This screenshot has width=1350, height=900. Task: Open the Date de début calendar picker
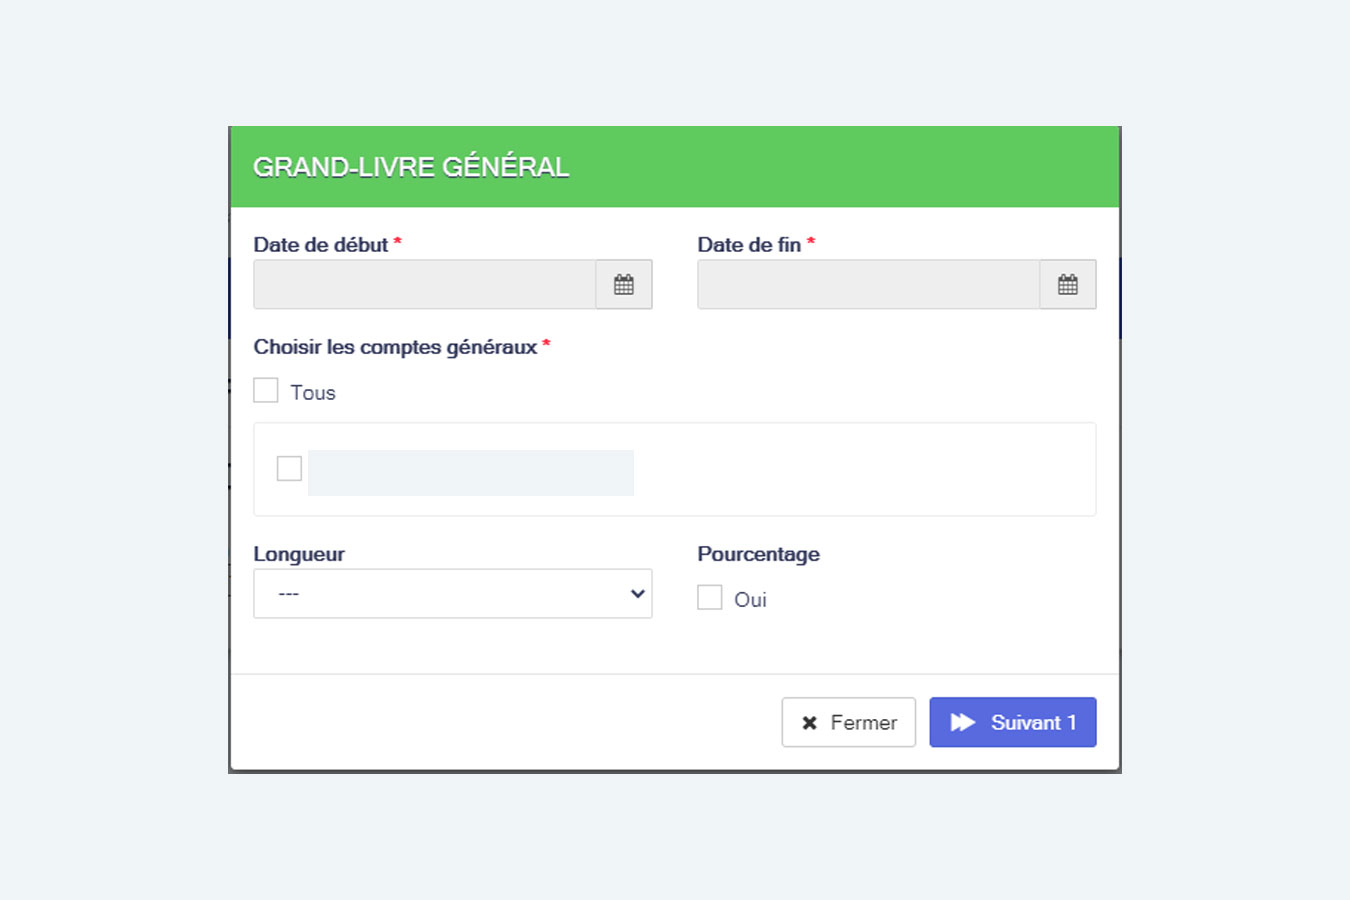[624, 285]
